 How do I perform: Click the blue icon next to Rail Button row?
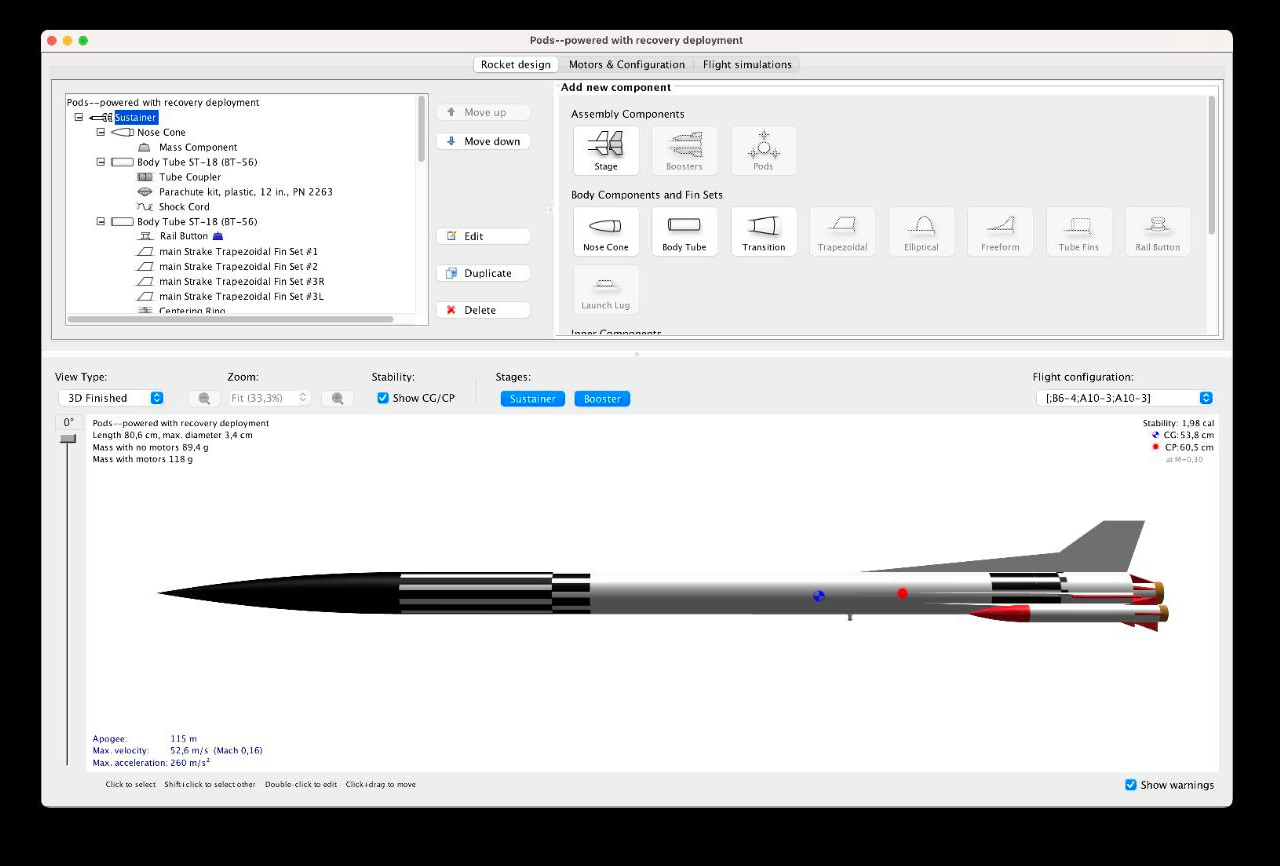click(217, 236)
